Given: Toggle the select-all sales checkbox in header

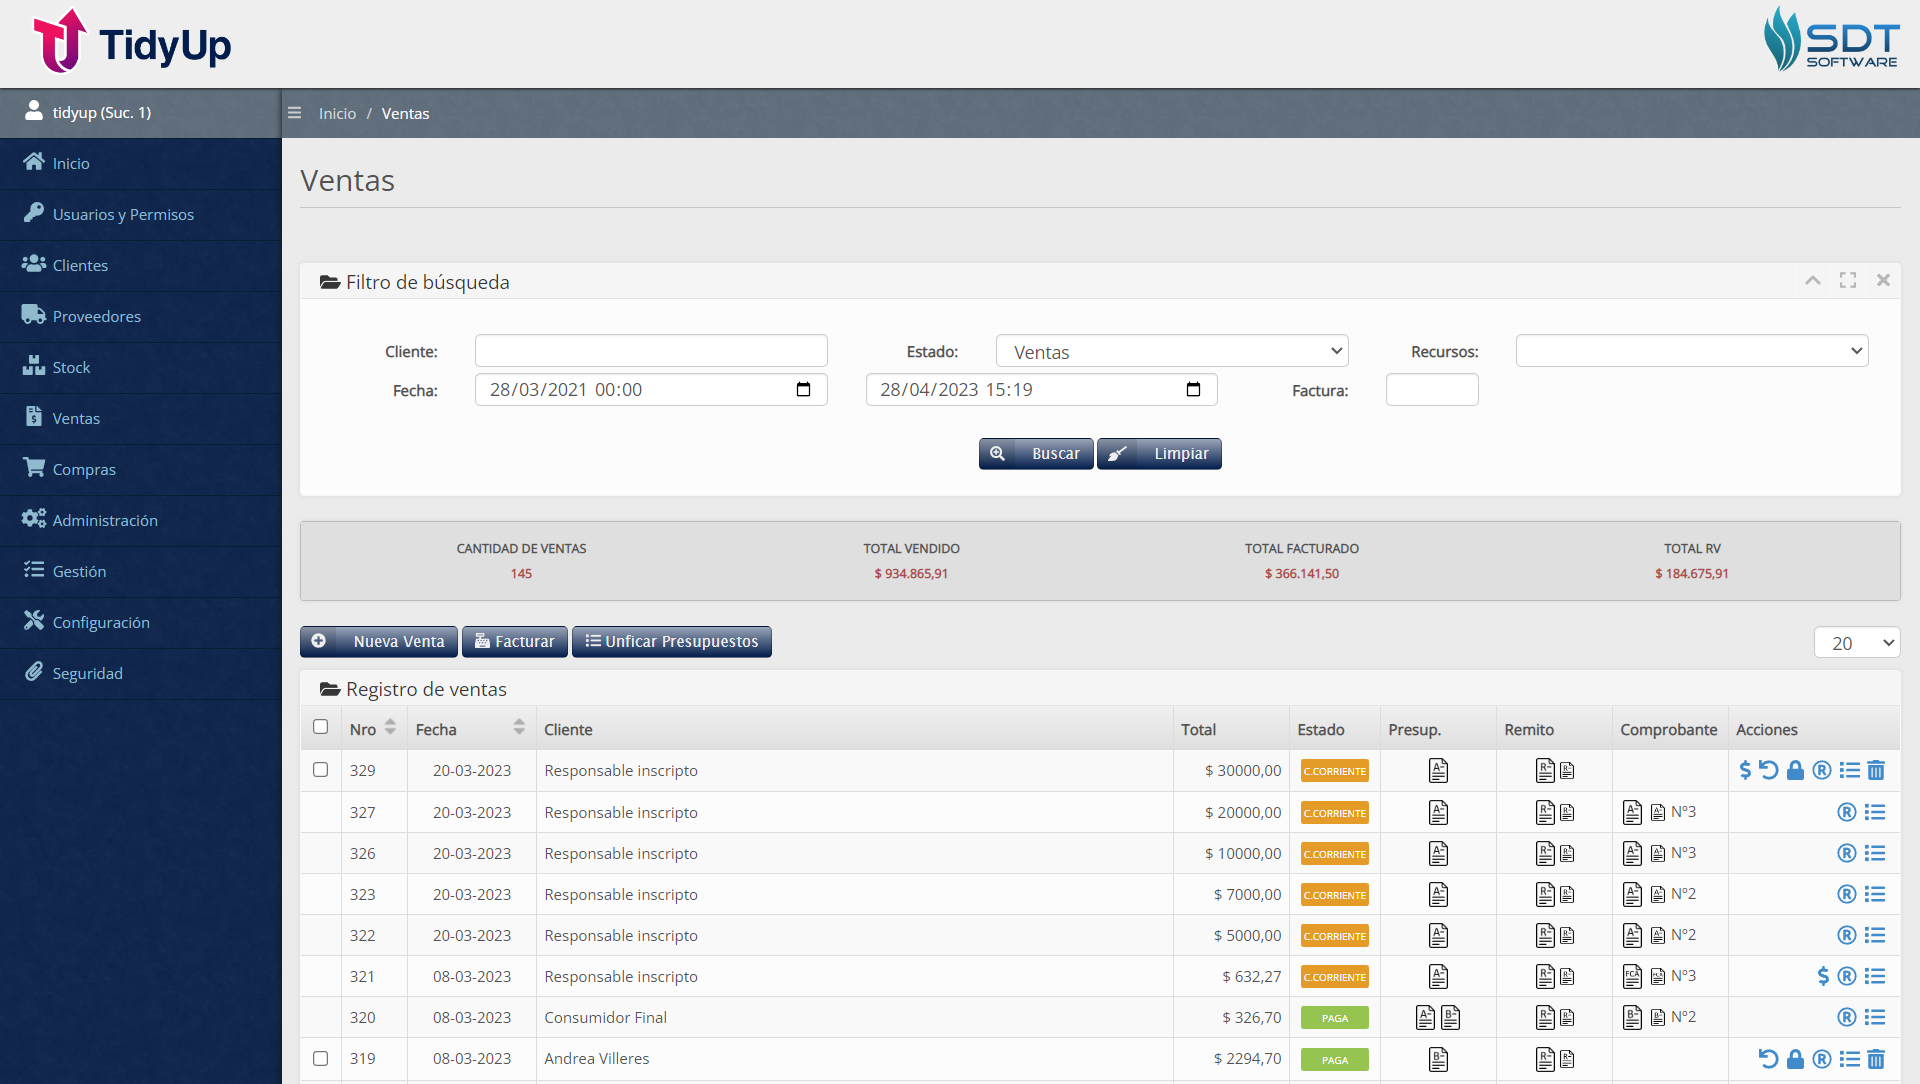Looking at the screenshot, I should point(320,727).
